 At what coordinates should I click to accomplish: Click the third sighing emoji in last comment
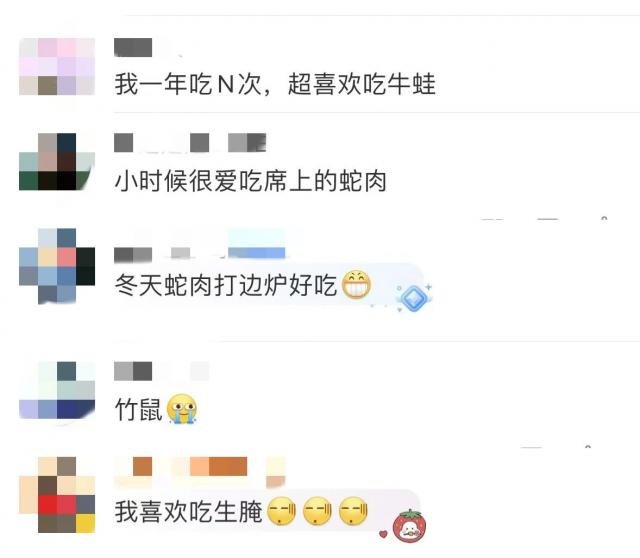(x=353, y=511)
